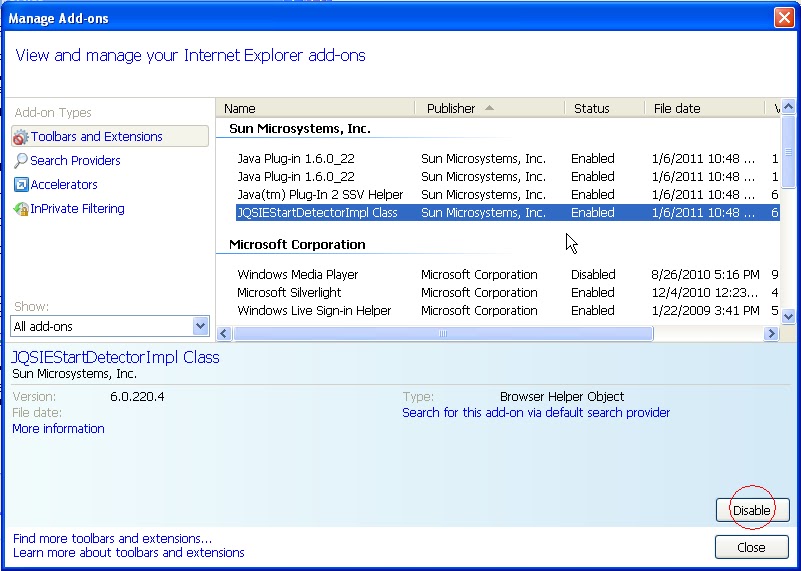
Task: Select Toolbars and Extensions add-on type
Action: coord(110,136)
